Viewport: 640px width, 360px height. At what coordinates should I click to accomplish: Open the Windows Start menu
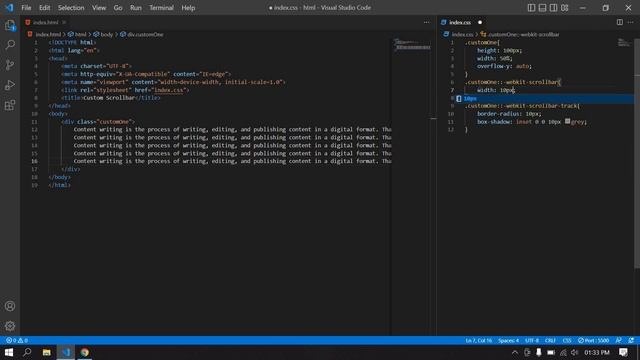point(9,352)
